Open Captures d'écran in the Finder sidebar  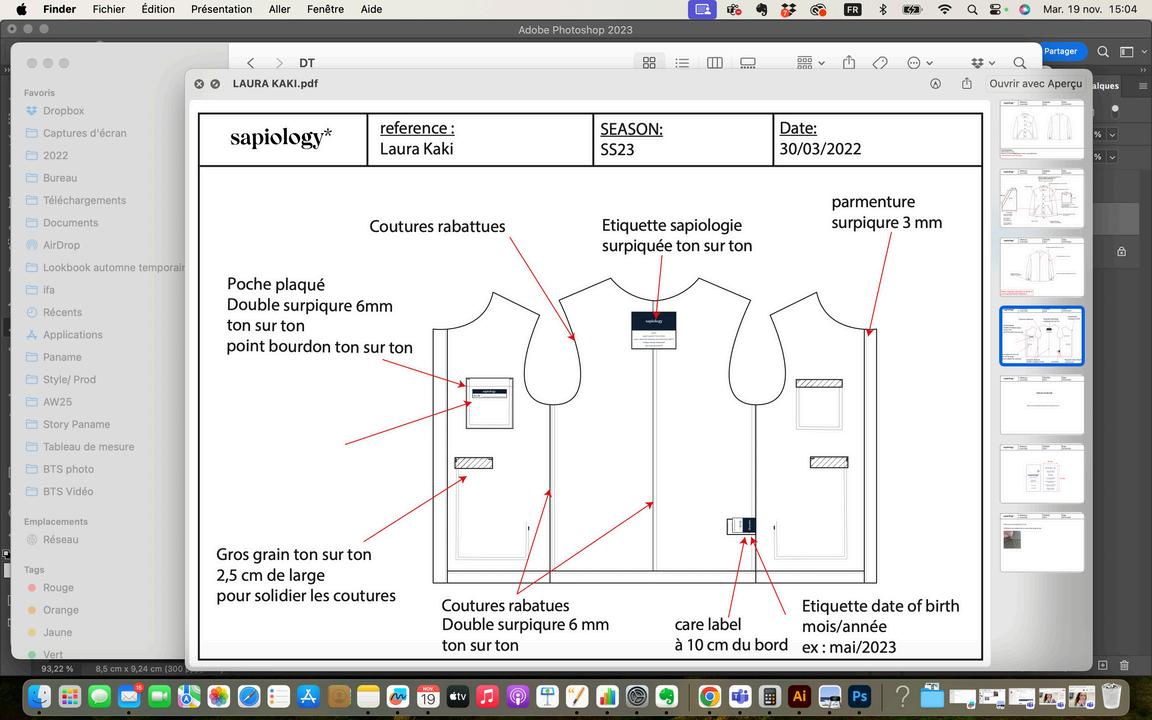coord(84,133)
